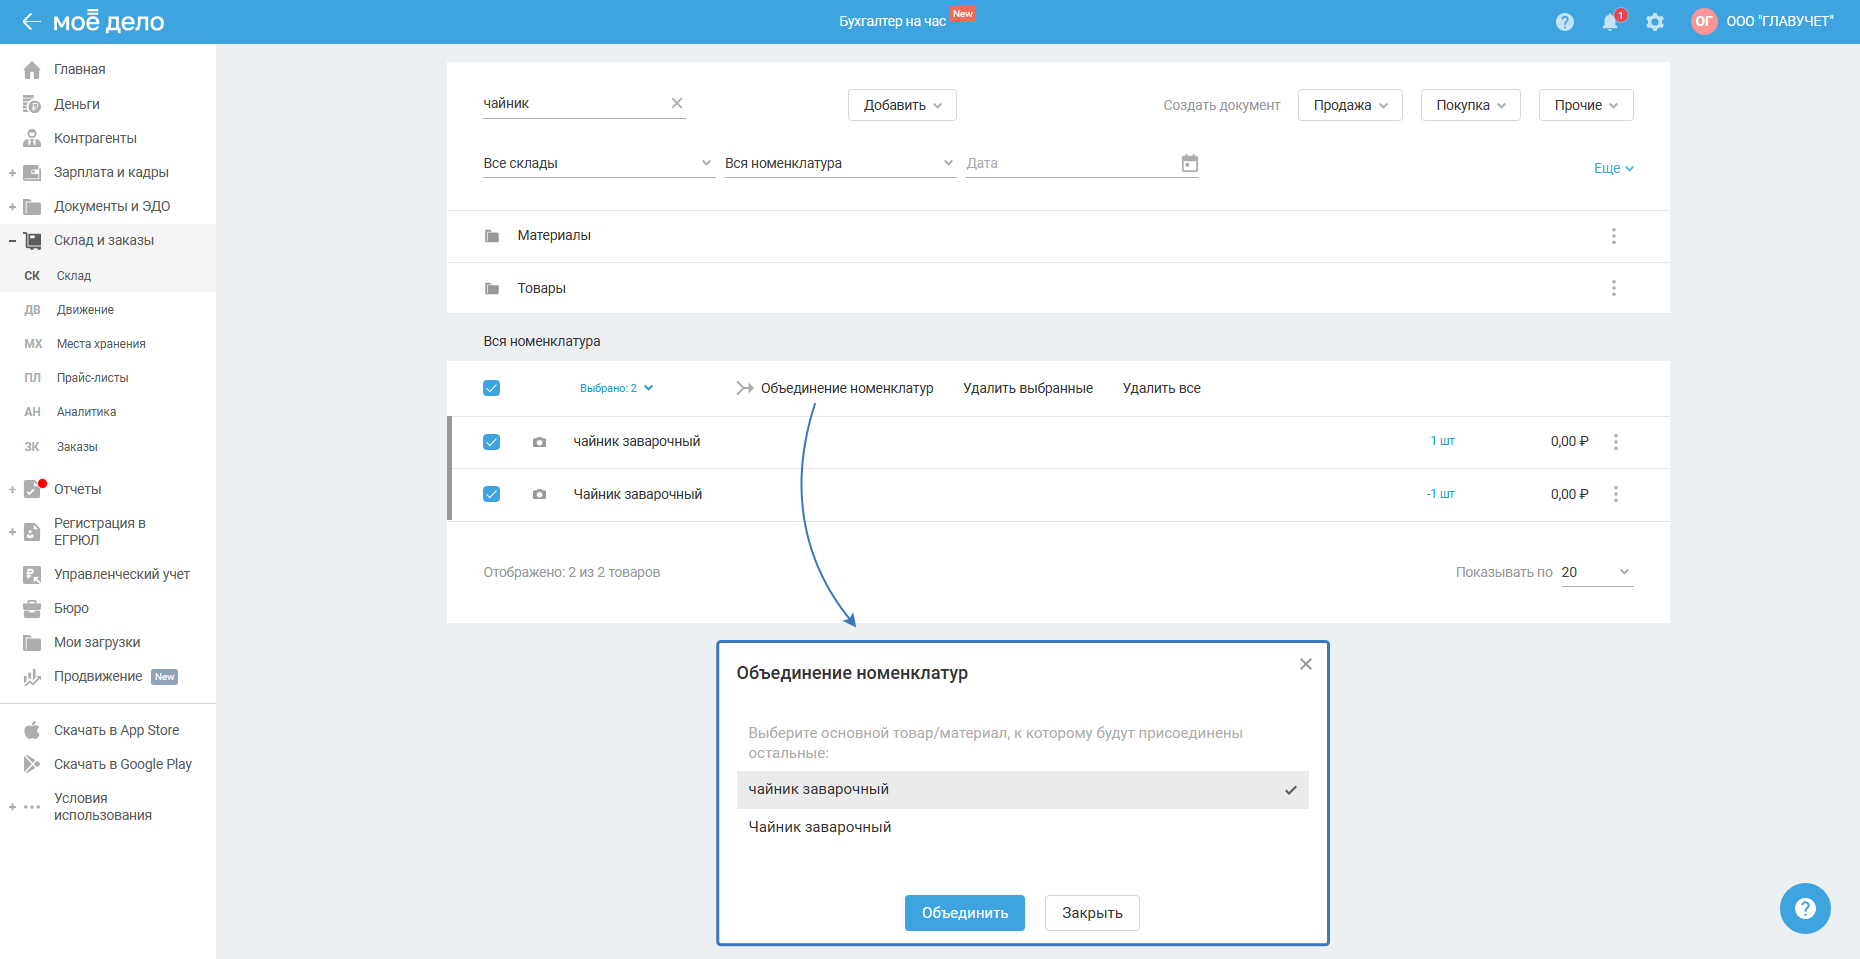1860x959 pixels.
Task: Click the Продвижение chart icon
Action: tap(32, 677)
